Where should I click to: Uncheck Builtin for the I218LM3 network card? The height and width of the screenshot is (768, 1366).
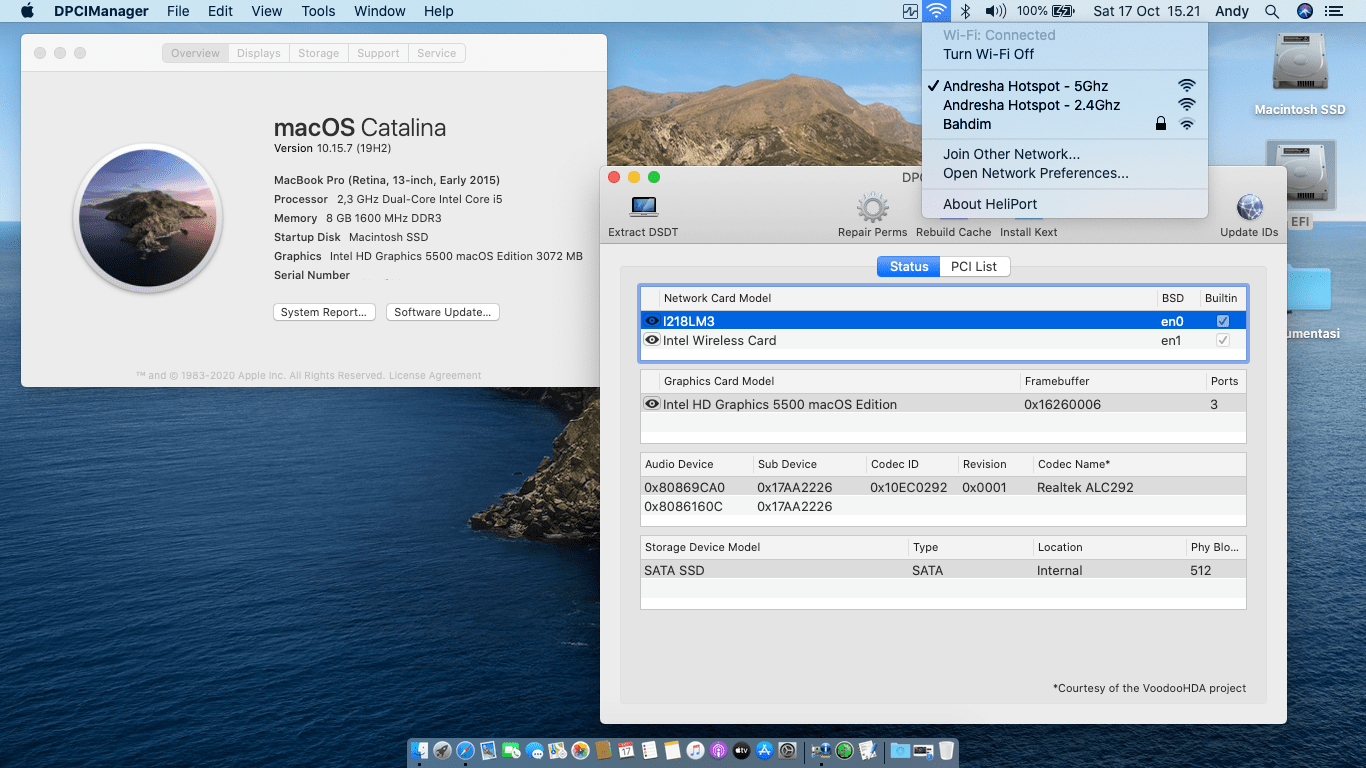click(1222, 321)
